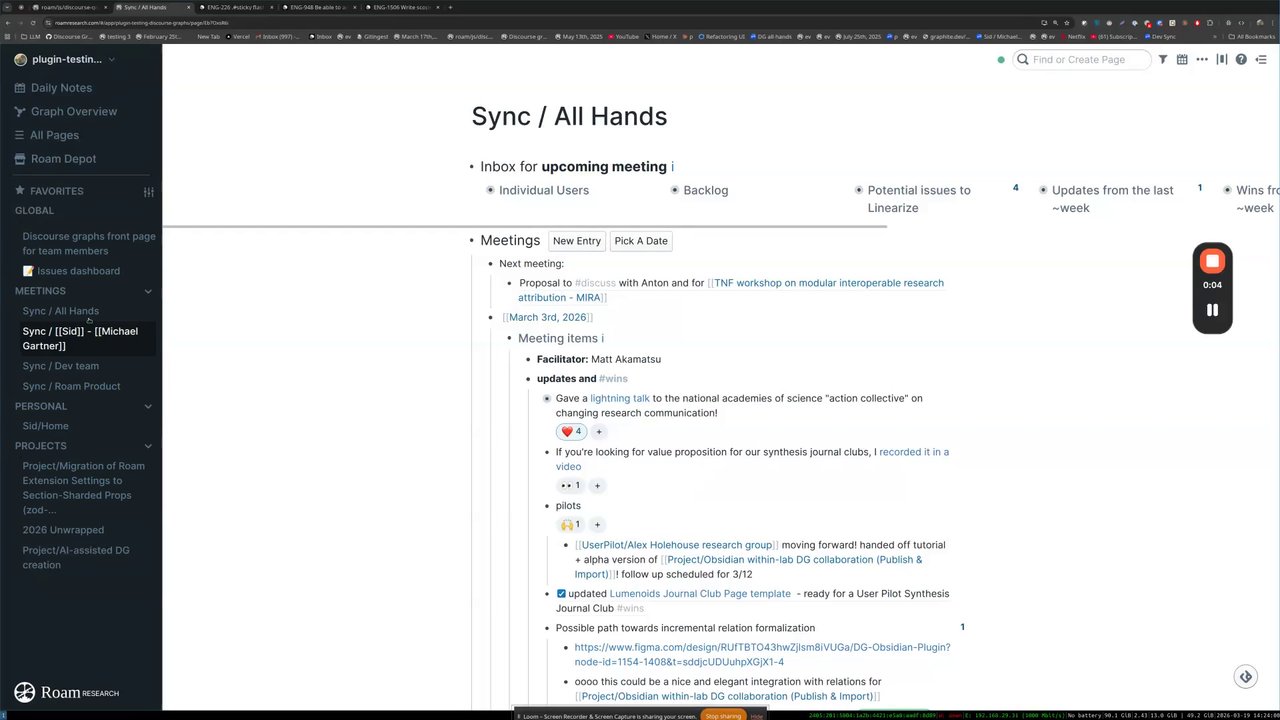1280x720 pixels.
Task: Click the eyes reaction emoji
Action: (570, 486)
